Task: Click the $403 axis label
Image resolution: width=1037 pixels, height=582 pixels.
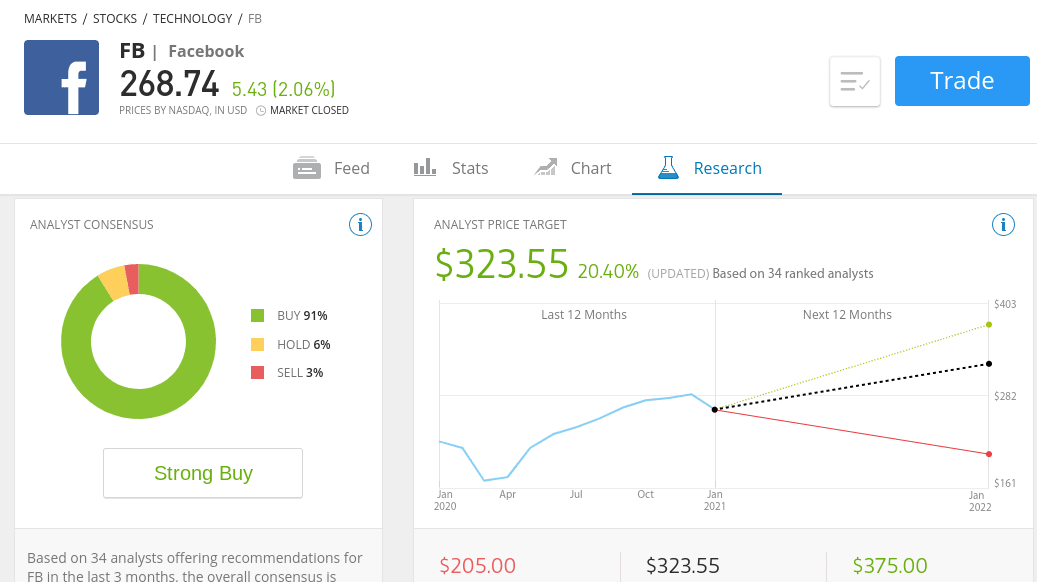Action: tap(1005, 304)
